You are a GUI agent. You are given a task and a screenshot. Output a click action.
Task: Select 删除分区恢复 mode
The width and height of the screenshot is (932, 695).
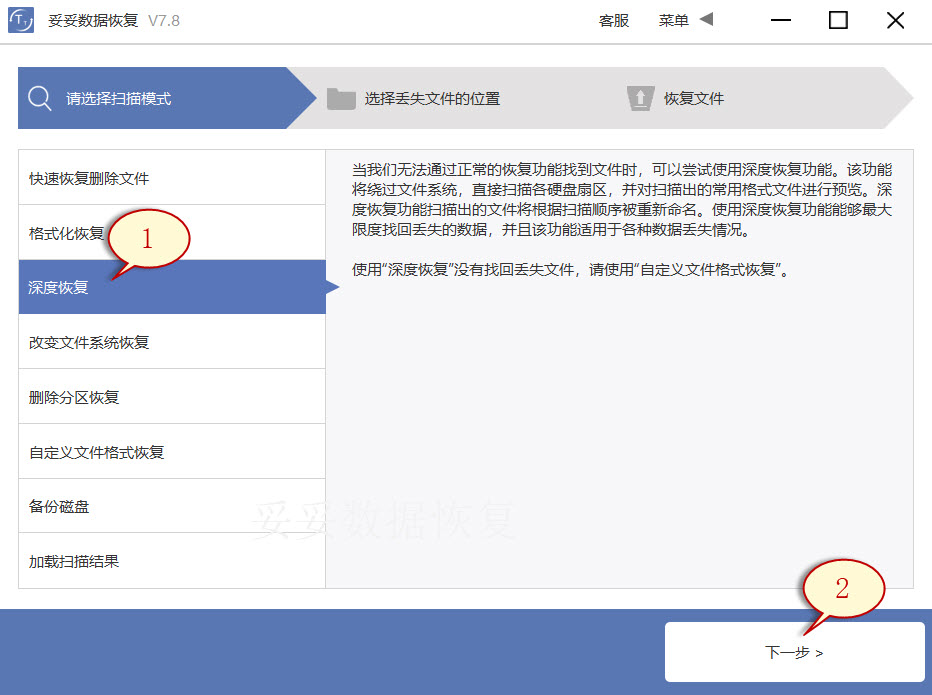[x=172, y=397]
